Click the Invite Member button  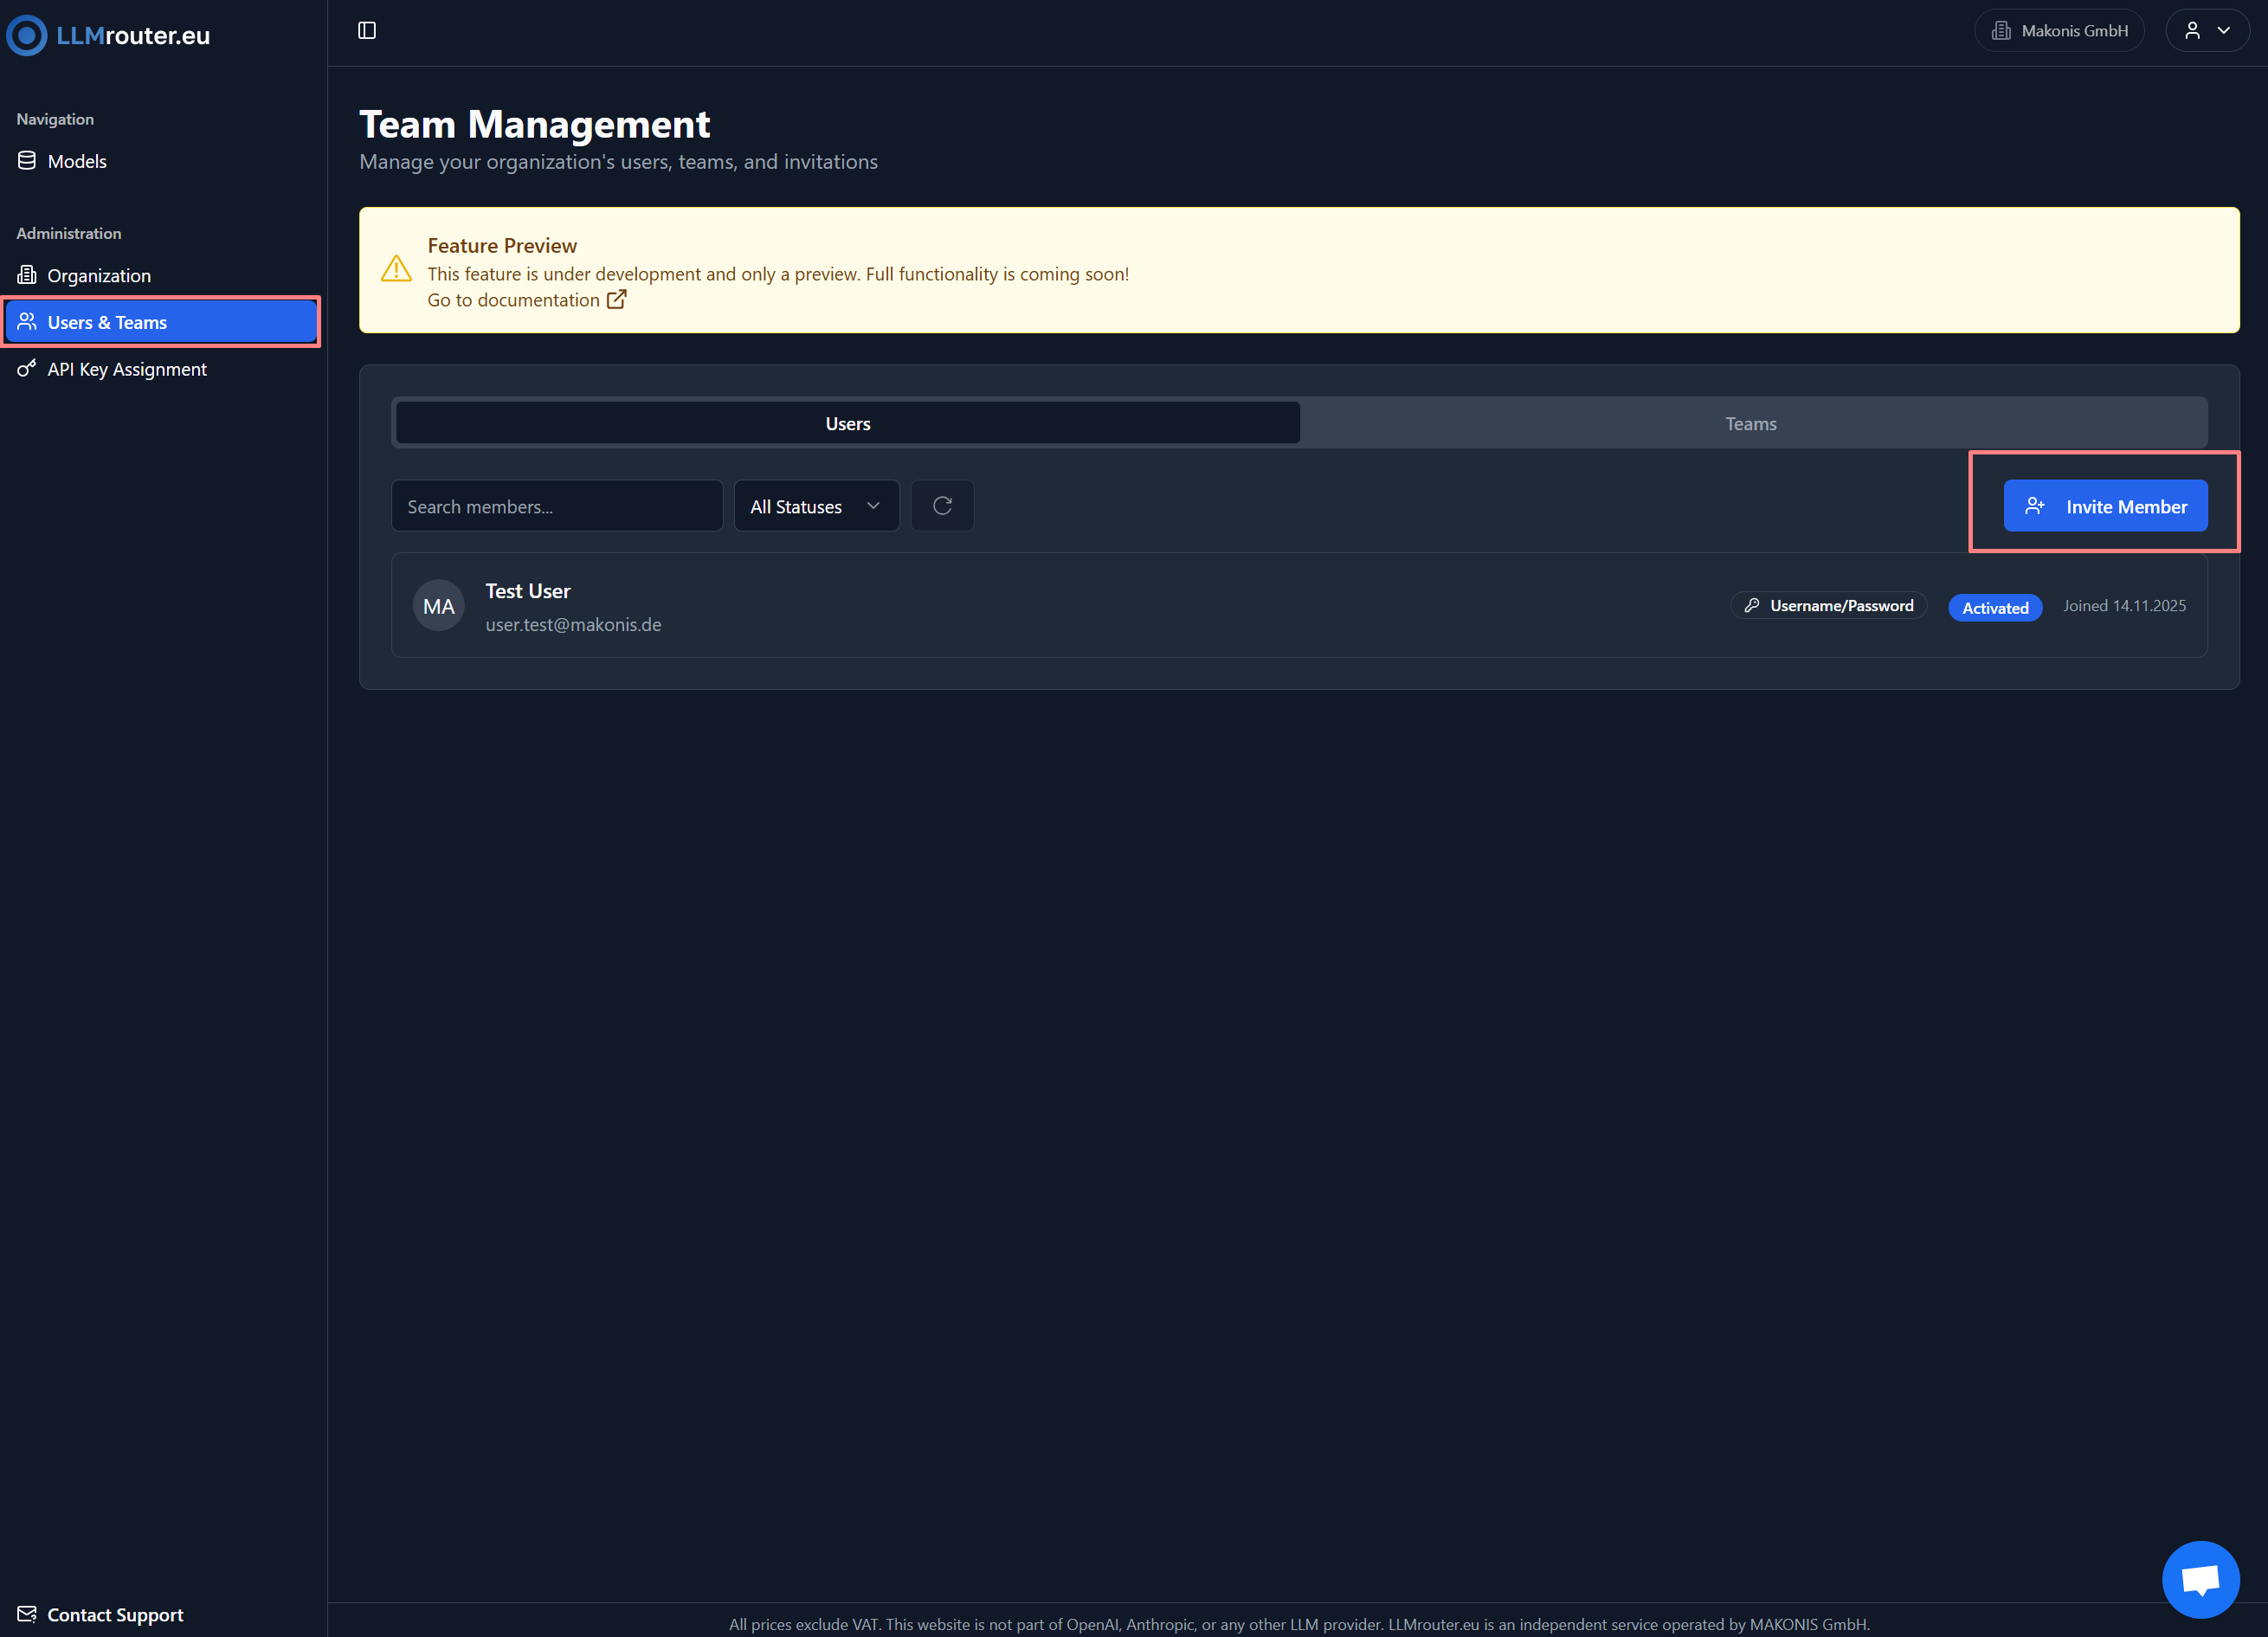coord(2104,506)
